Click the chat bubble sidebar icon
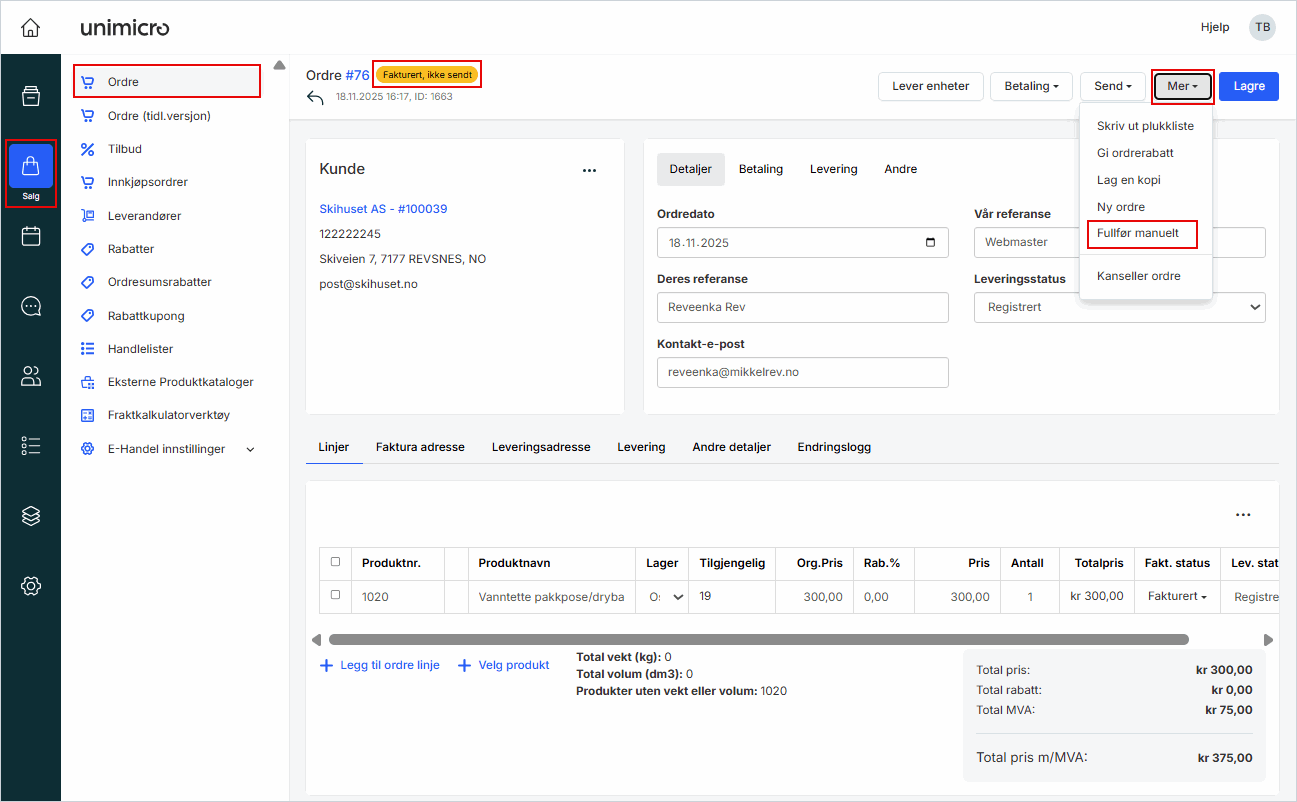 coord(31,307)
